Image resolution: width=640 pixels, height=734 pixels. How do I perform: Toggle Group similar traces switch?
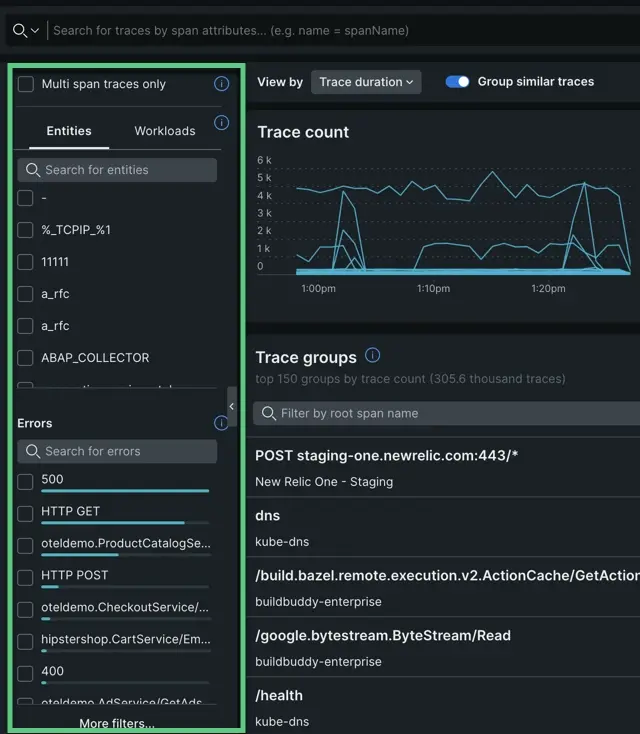point(458,82)
